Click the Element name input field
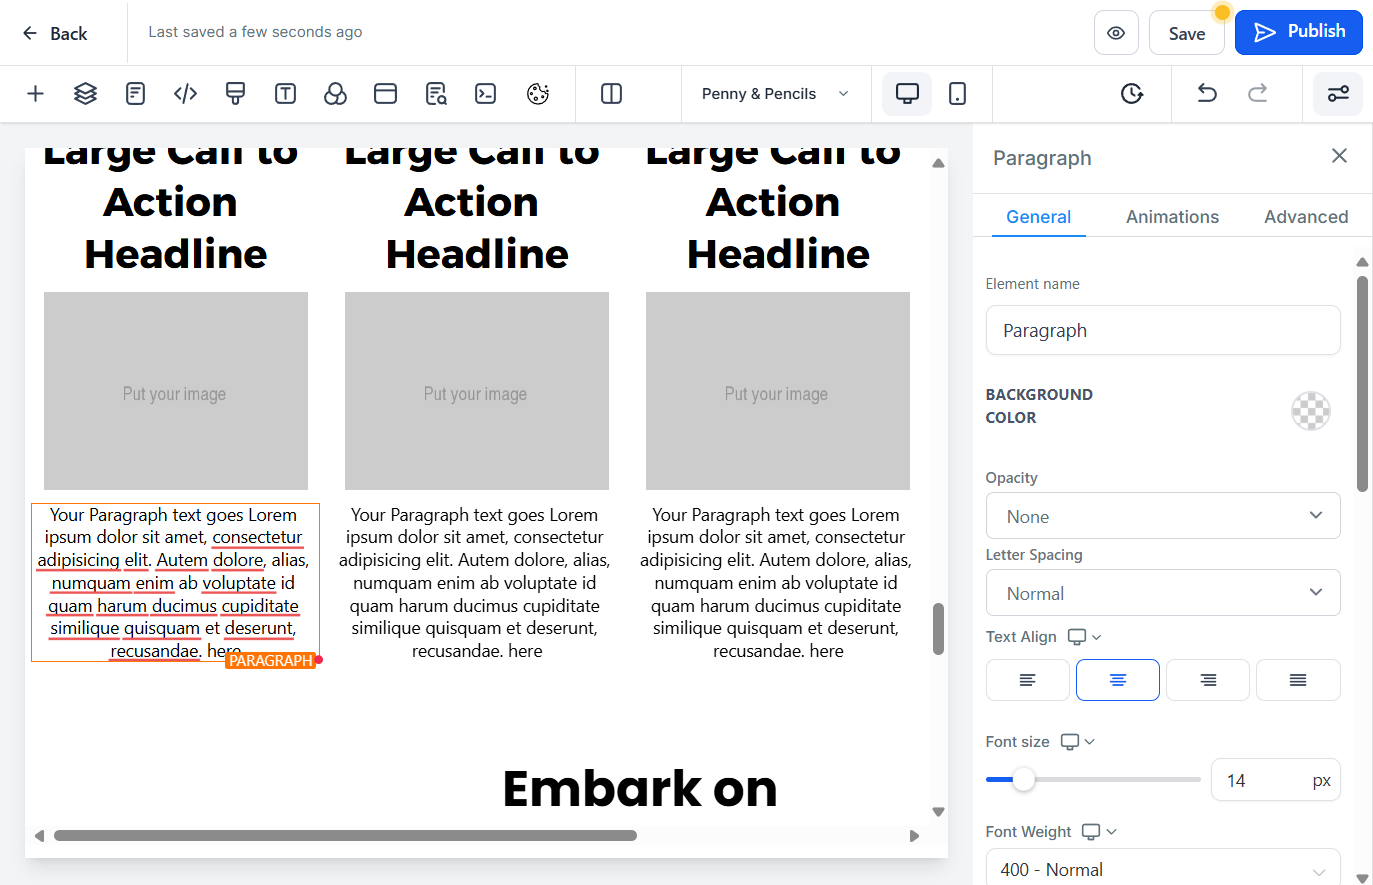This screenshot has height=885, width=1373. pyautogui.click(x=1163, y=330)
